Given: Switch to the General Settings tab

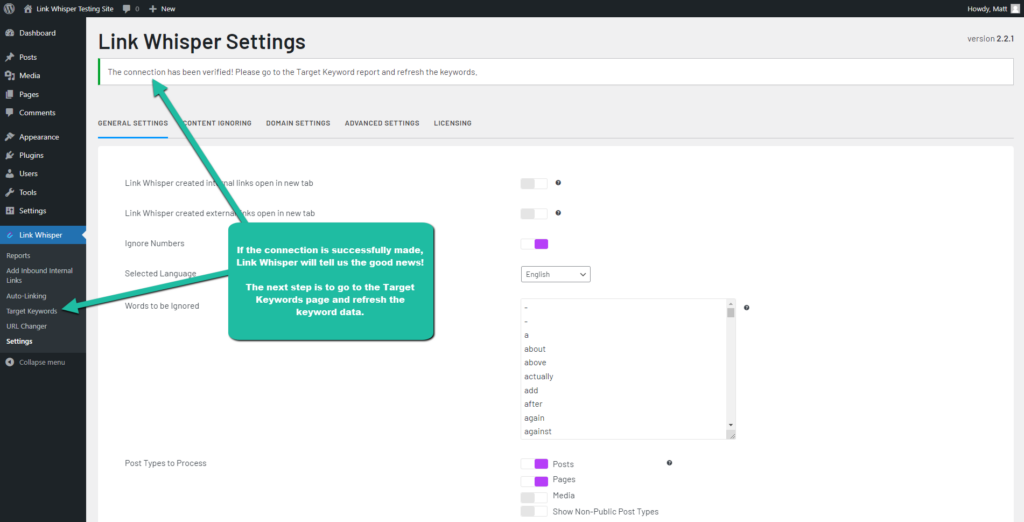Looking at the screenshot, I should point(133,123).
